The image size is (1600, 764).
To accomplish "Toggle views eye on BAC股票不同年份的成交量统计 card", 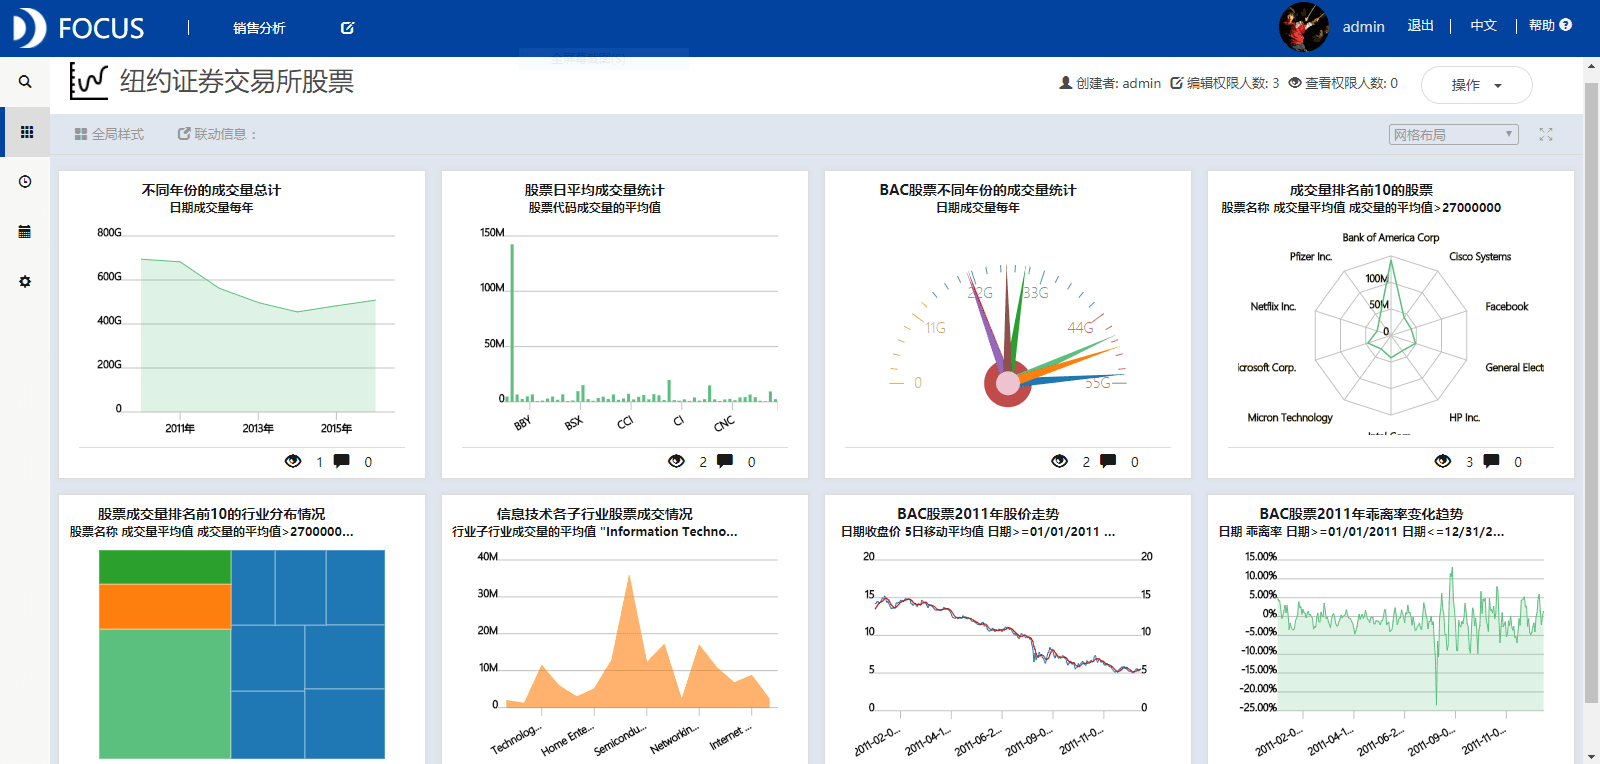I will 1060,461.
